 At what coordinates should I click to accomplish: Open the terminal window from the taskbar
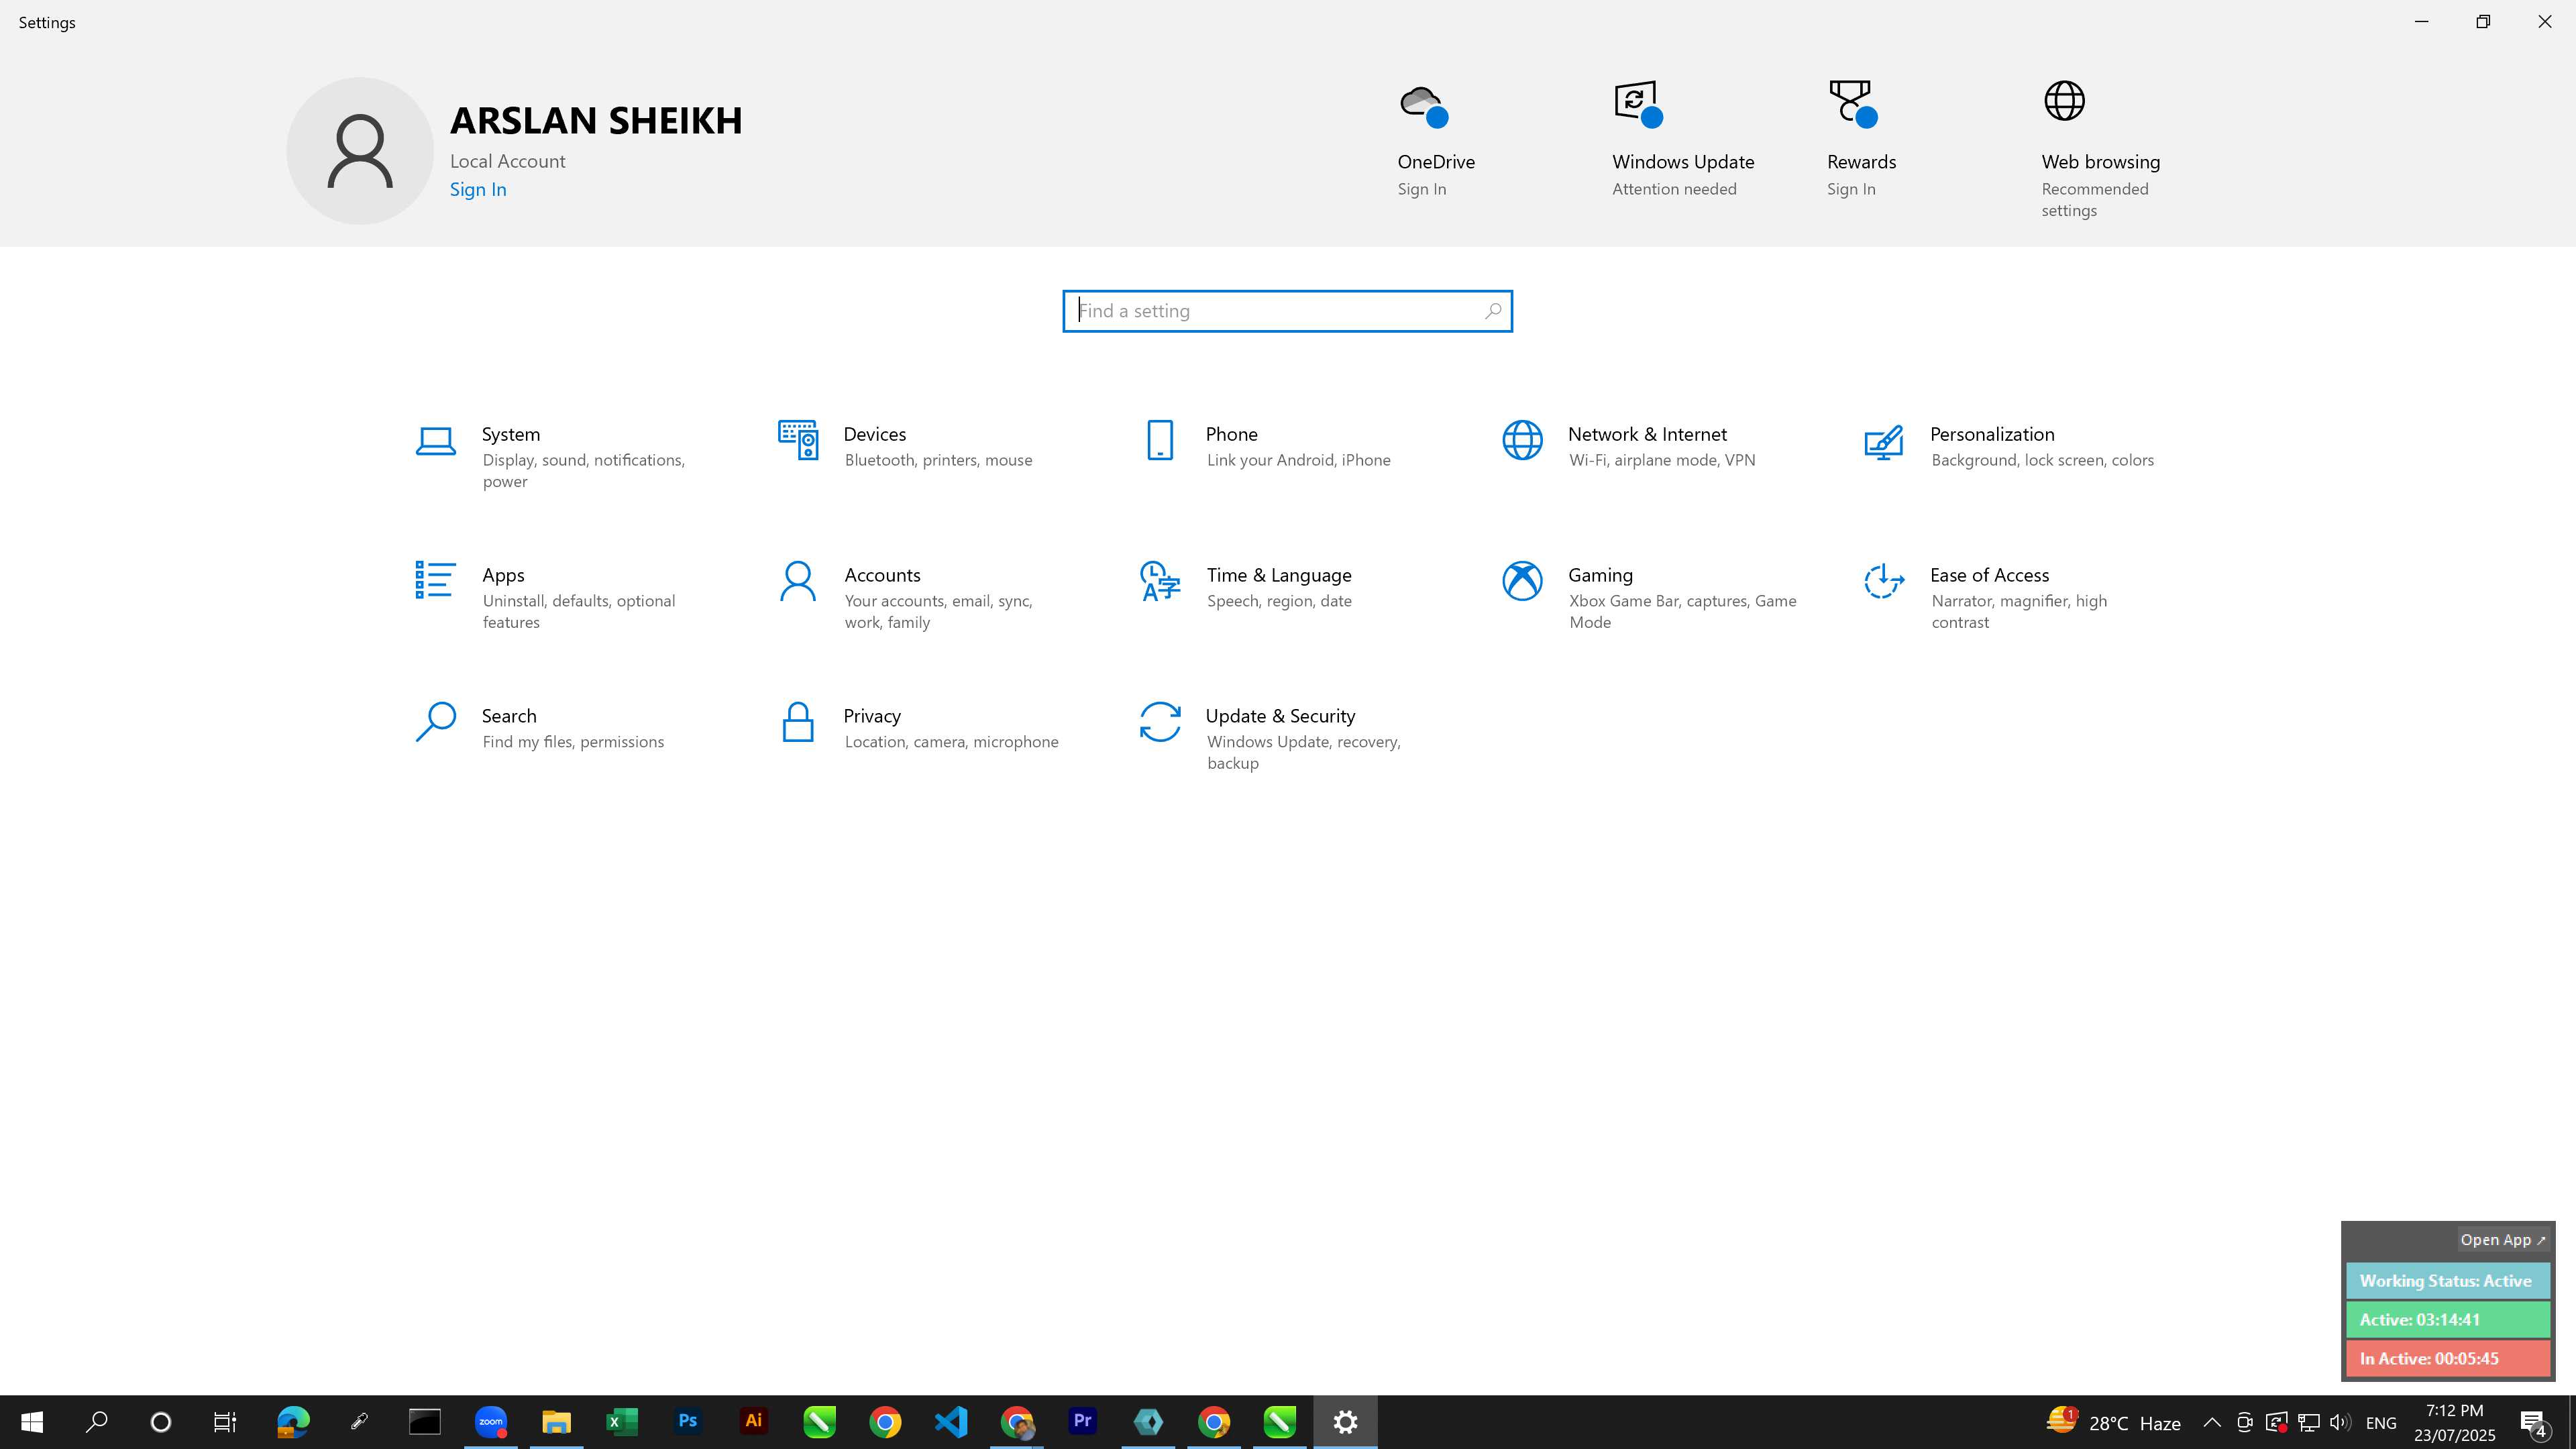425,1422
